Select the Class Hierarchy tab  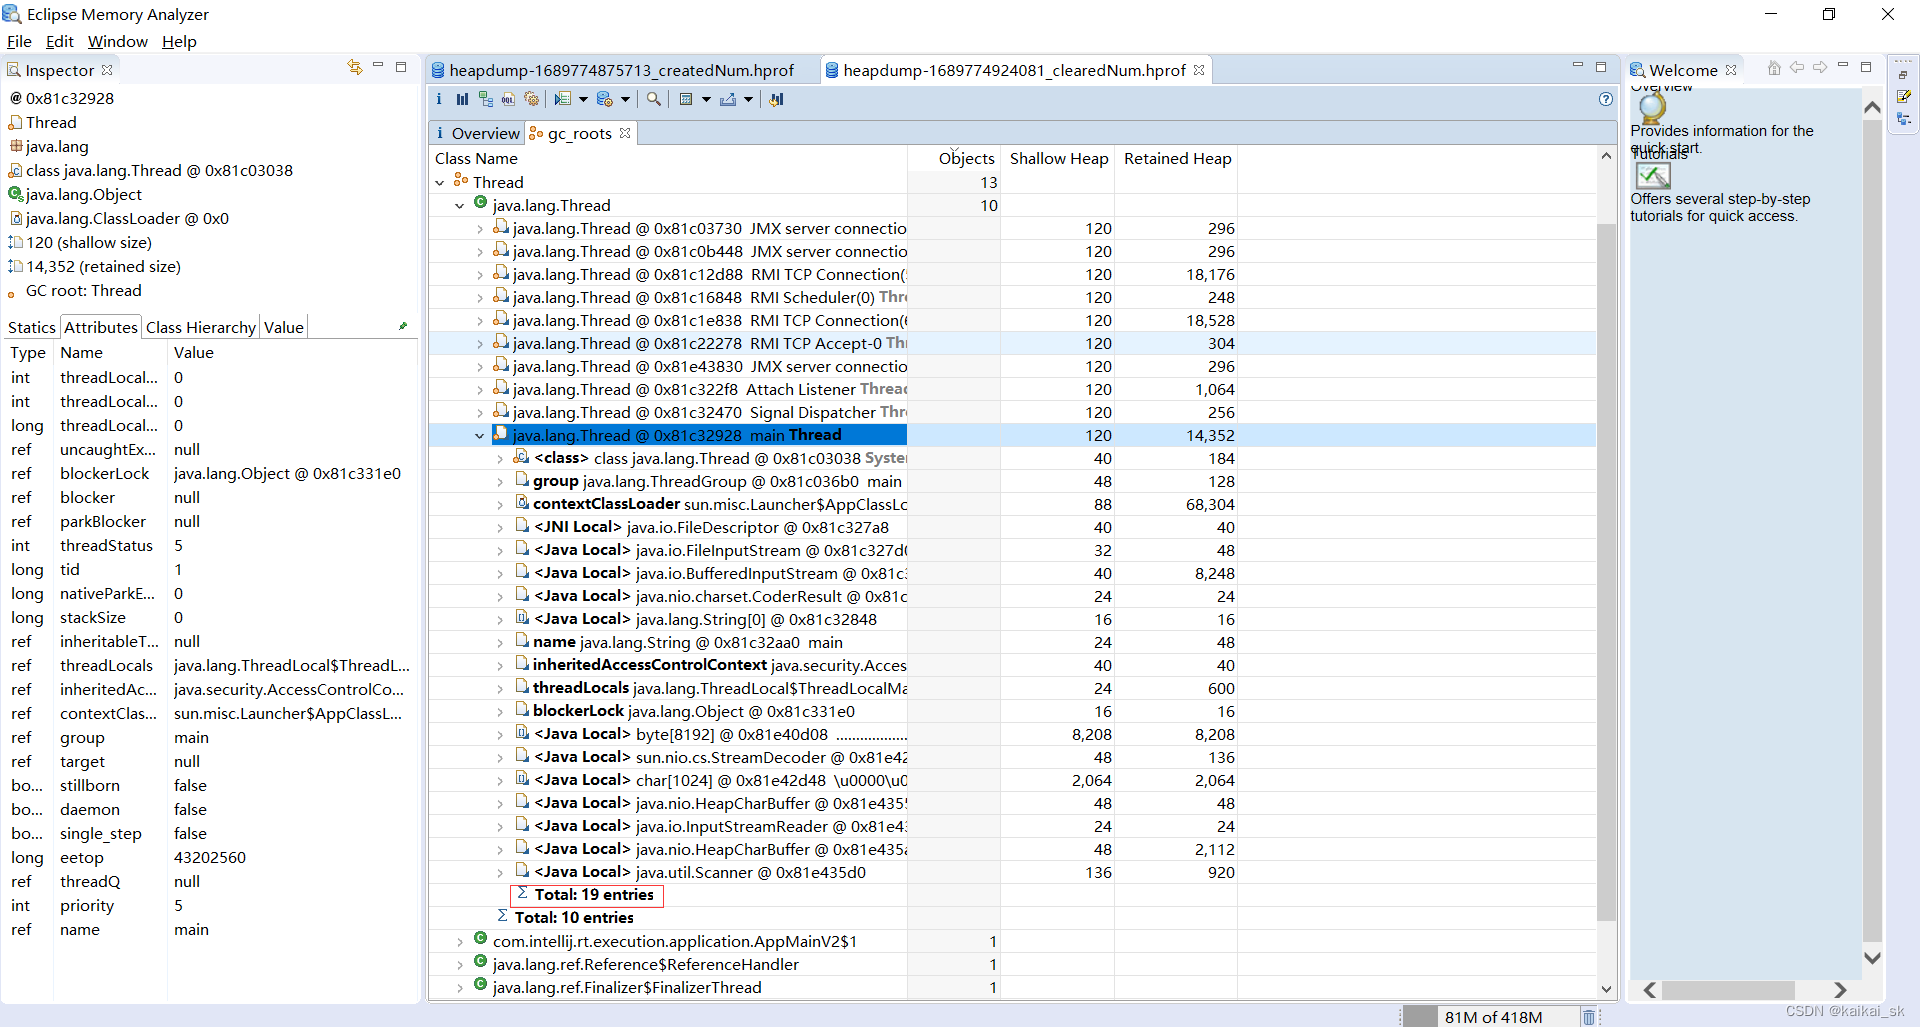201,327
